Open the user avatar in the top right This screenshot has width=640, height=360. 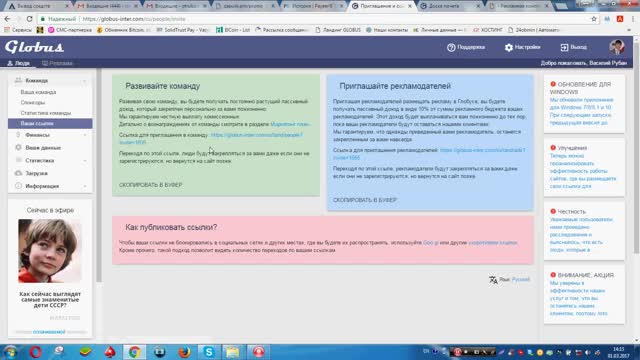pyautogui.click(x=617, y=47)
